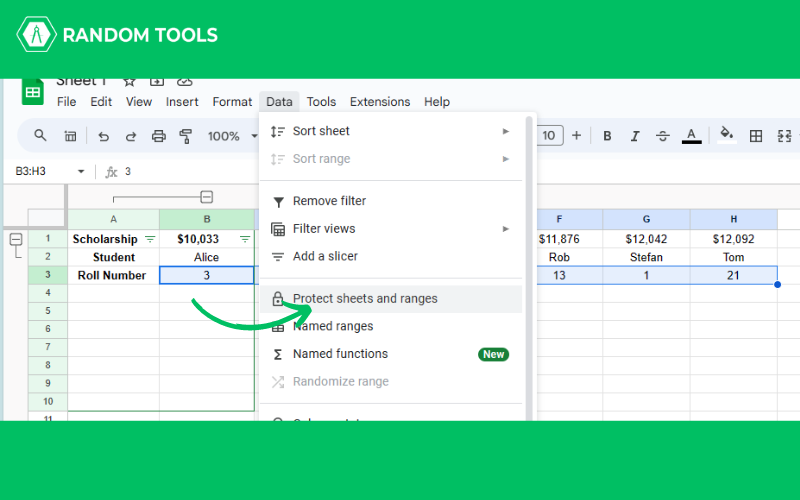
Task: Select column H header
Action: tap(734, 219)
